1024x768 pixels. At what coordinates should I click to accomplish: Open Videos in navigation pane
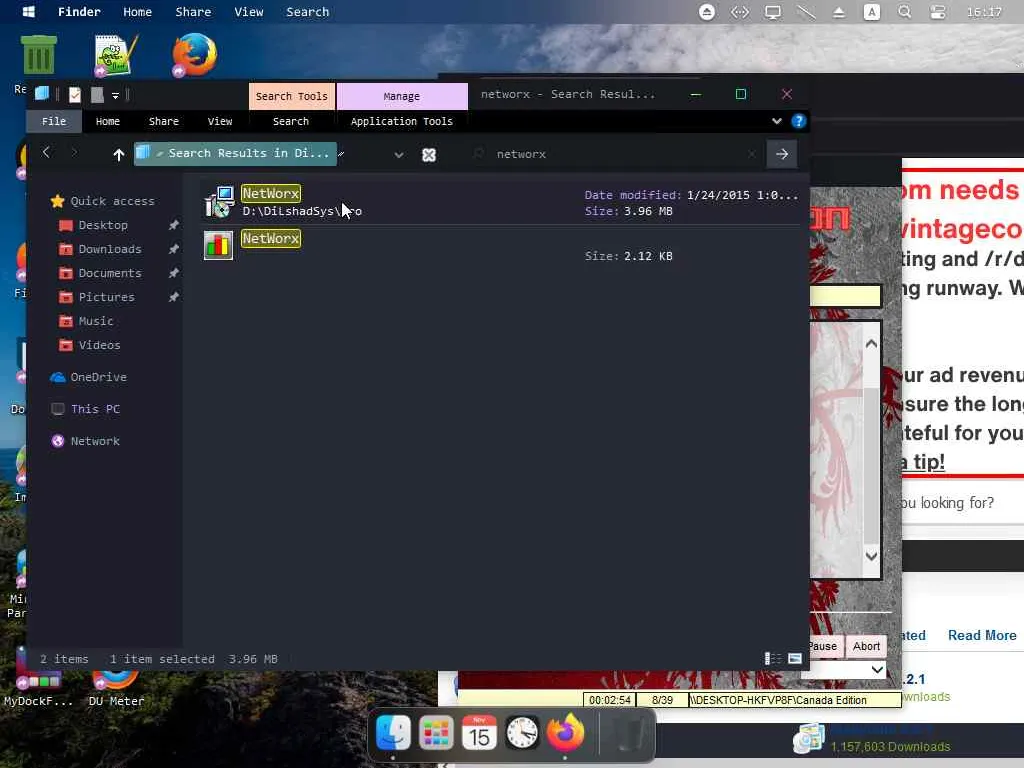[99, 345]
